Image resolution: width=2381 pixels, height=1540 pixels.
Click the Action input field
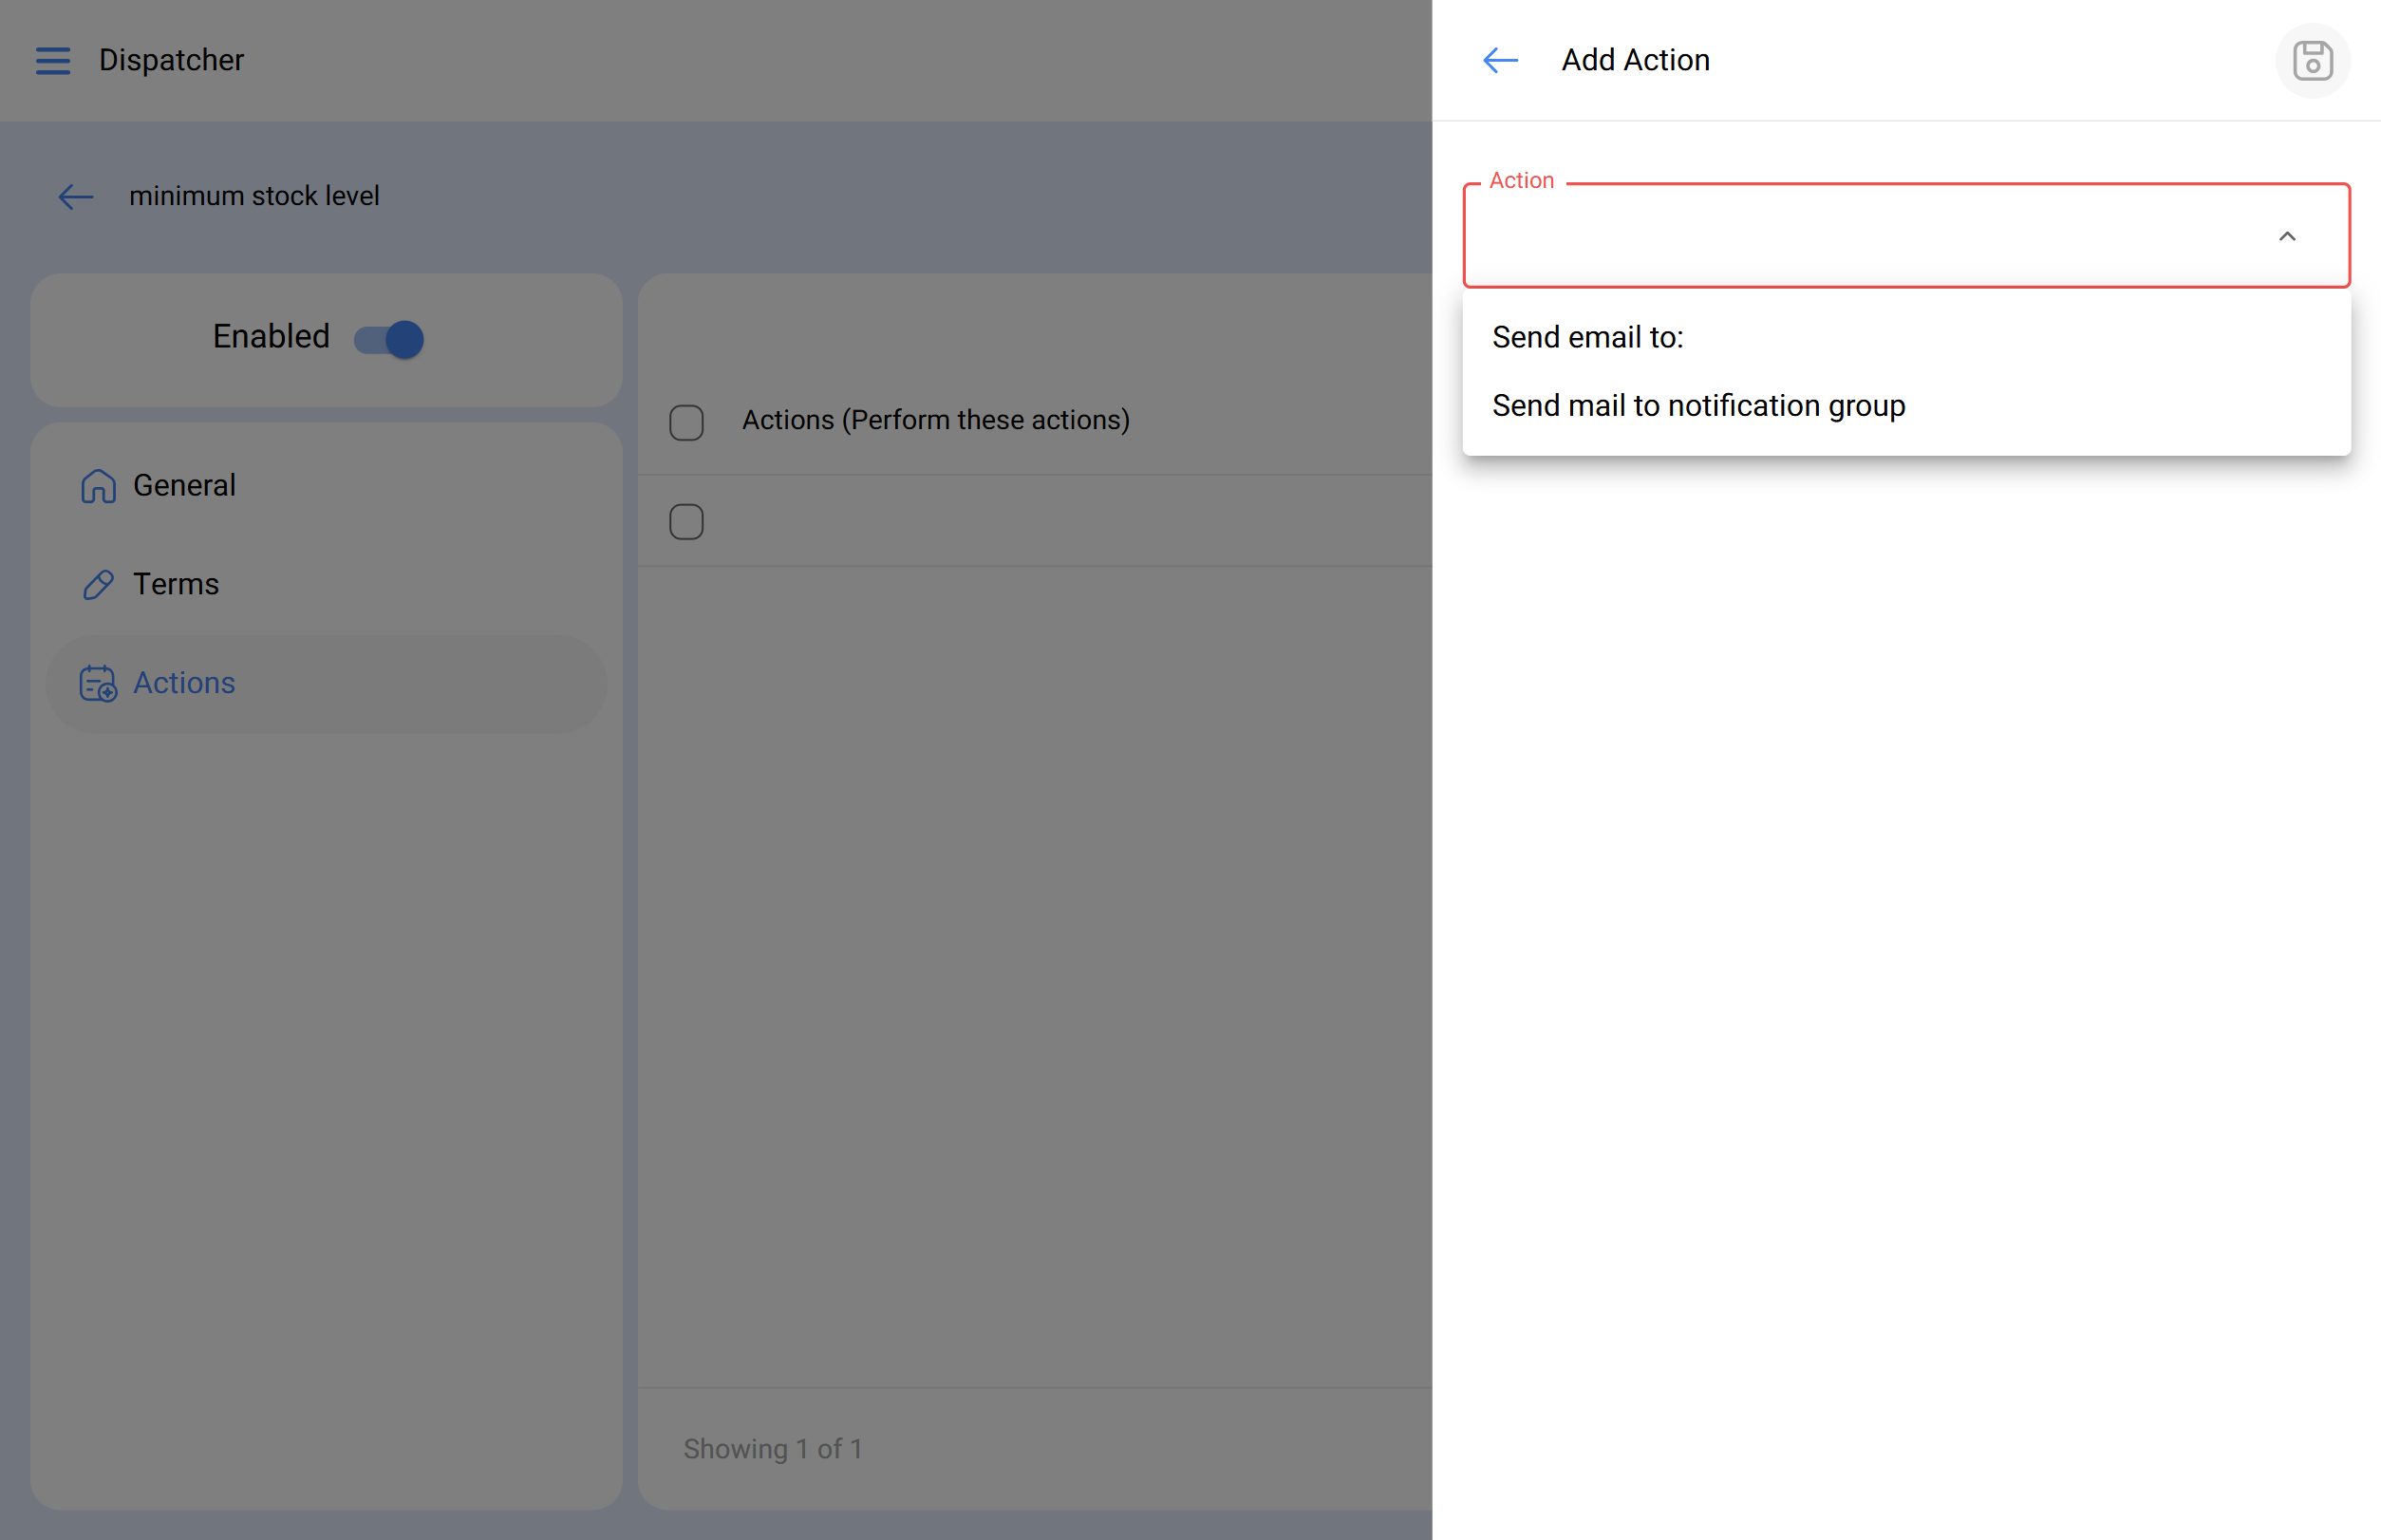click(1860, 237)
